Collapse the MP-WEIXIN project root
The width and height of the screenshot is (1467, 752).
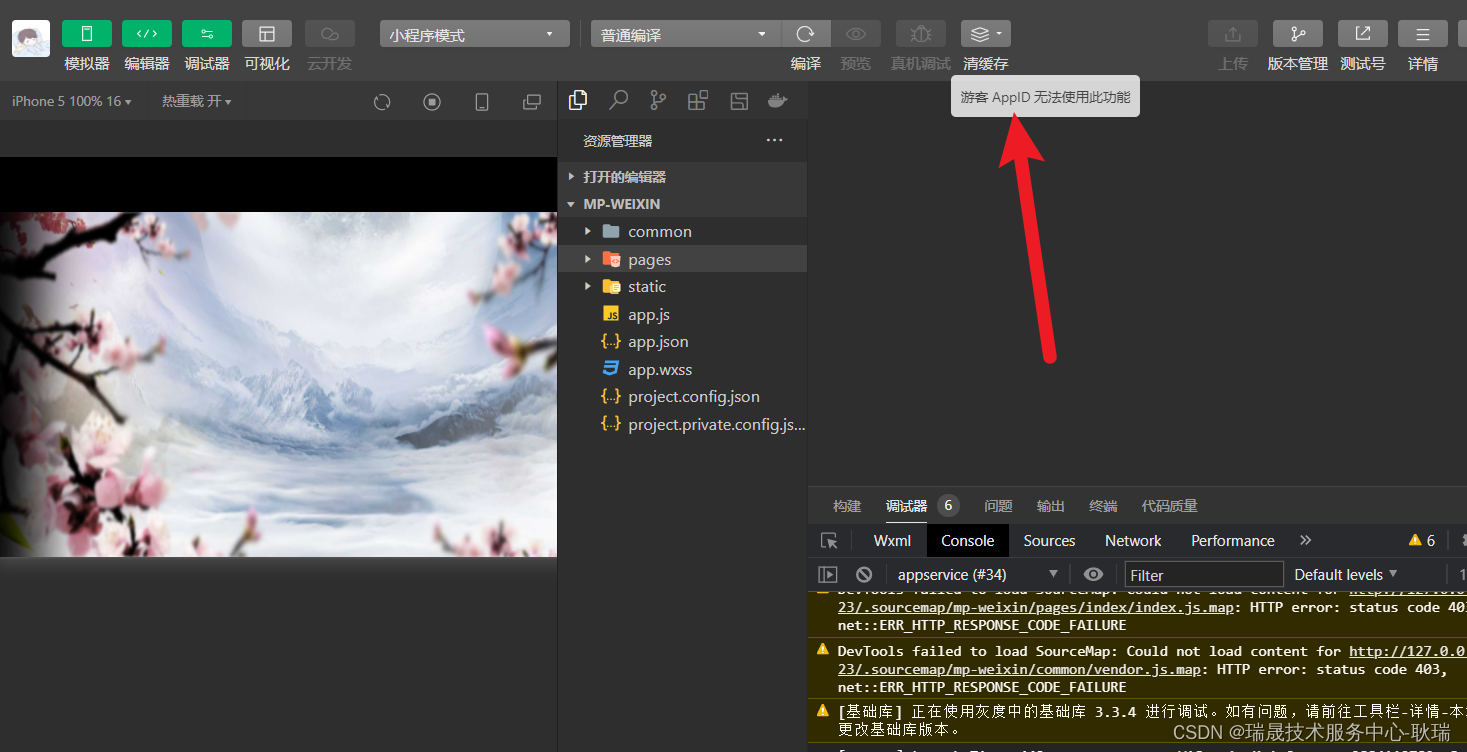pos(683,204)
